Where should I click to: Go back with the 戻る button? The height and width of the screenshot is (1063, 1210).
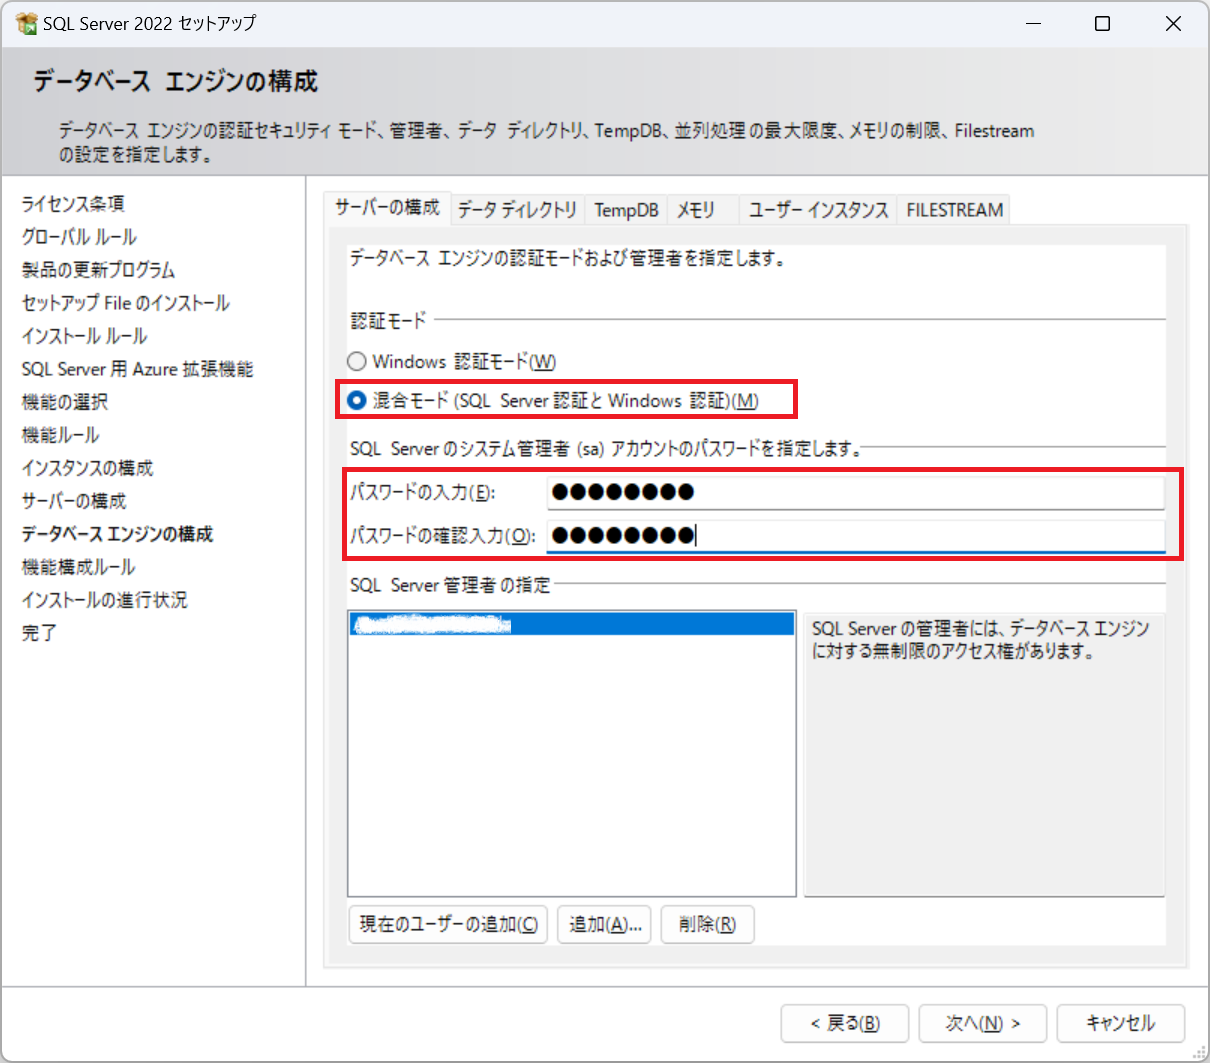pyautogui.click(x=845, y=1023)
